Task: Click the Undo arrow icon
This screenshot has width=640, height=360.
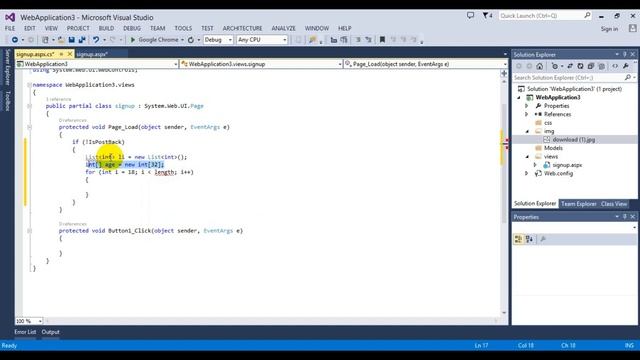Action: (x=96, y=40)
